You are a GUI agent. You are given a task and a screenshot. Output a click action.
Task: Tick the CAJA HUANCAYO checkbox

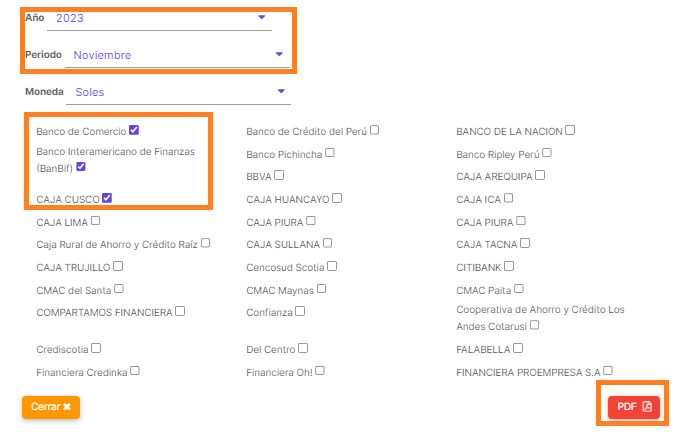(x=337, y=198)
